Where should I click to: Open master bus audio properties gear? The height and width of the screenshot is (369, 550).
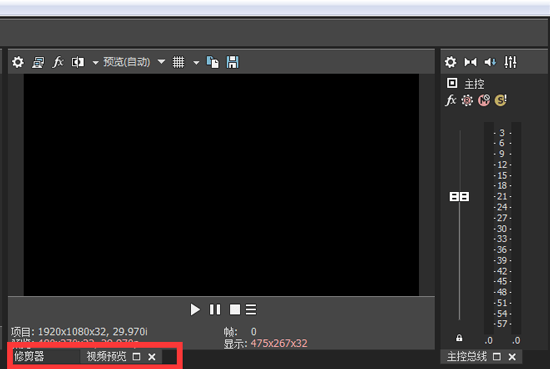pyautogui.click(x=451, y=62)
